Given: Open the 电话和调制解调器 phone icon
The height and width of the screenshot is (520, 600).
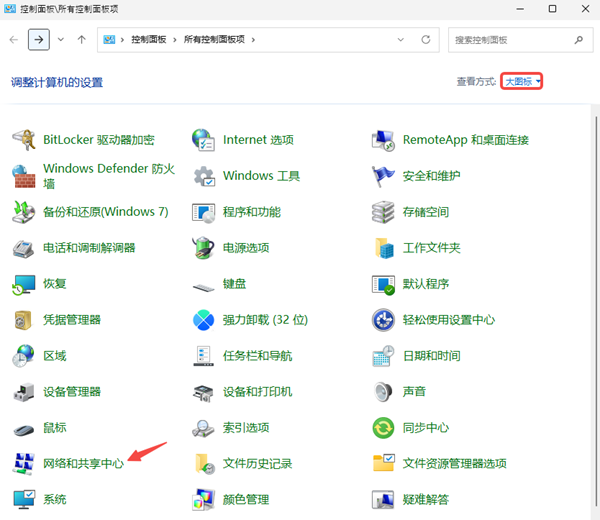Looking at the screenshot, I should click(x=24, y=248).
